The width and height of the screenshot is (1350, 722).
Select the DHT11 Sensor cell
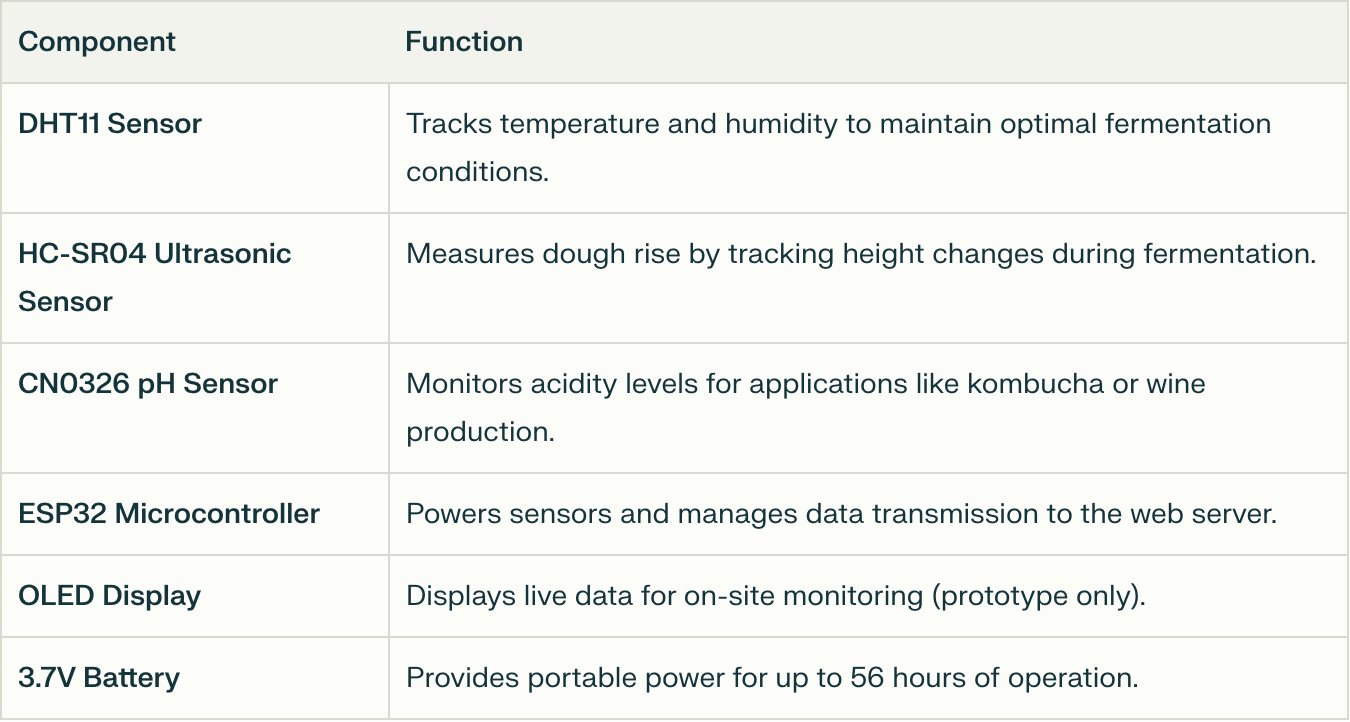click(110, 124)
